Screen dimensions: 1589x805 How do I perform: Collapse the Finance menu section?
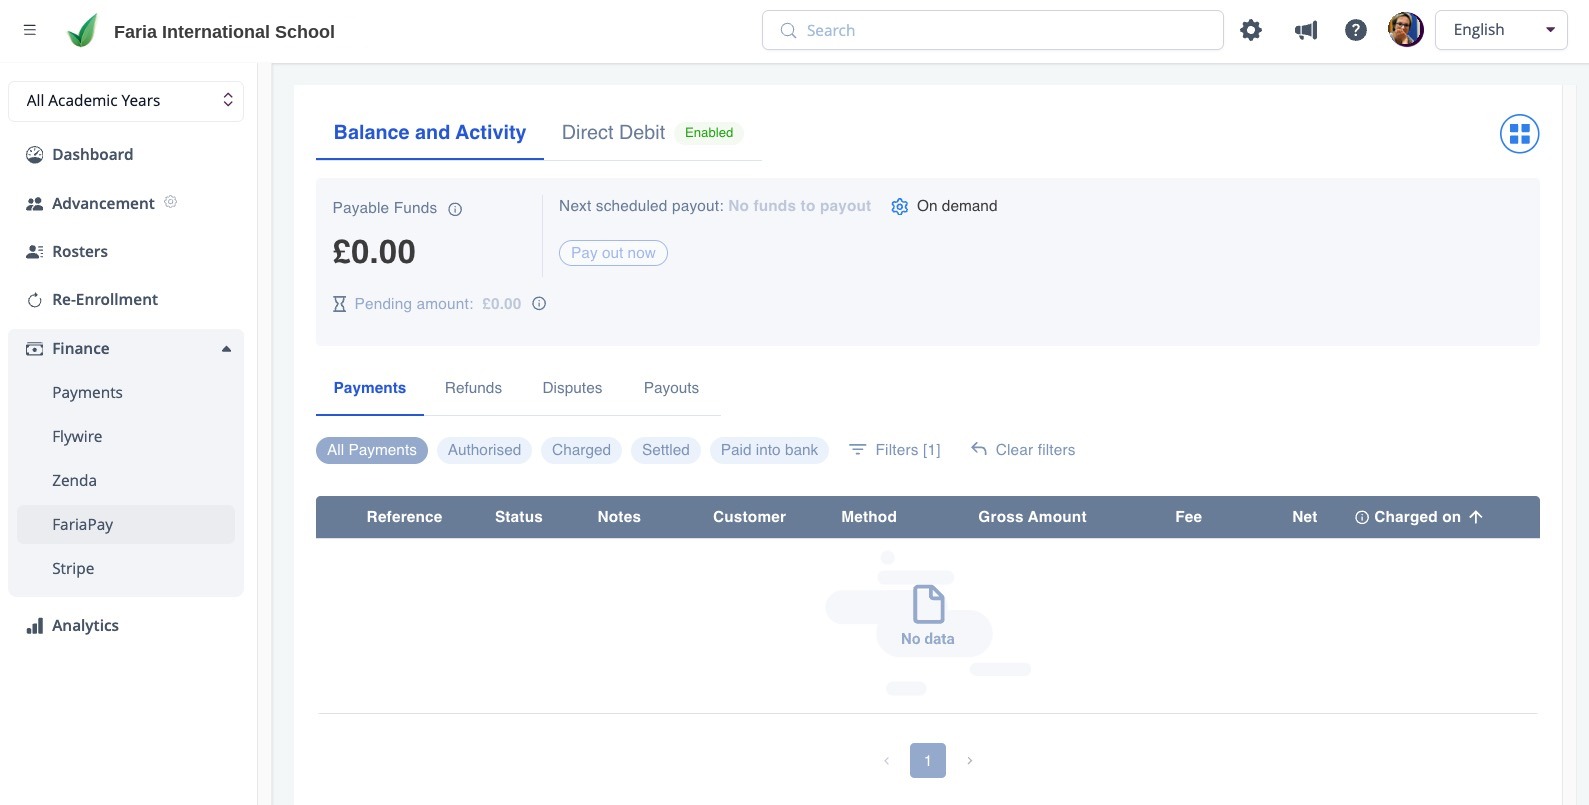(x=226, y=349)
